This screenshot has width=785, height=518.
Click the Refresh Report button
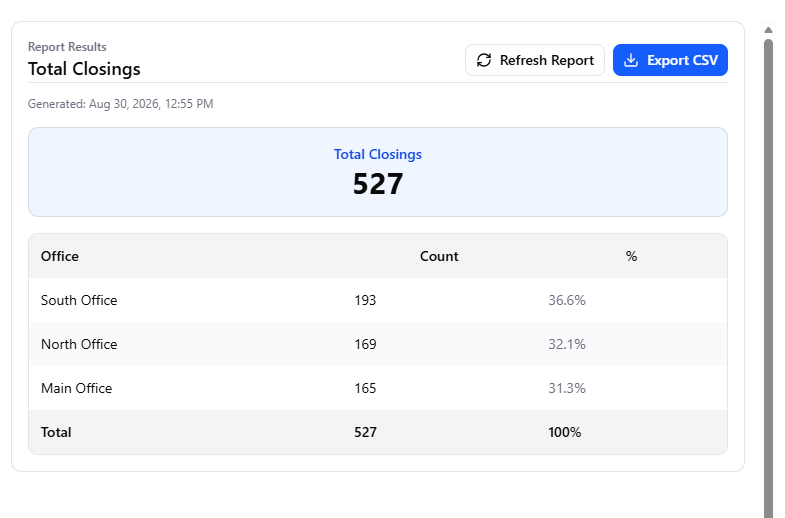tap(535, 60)
